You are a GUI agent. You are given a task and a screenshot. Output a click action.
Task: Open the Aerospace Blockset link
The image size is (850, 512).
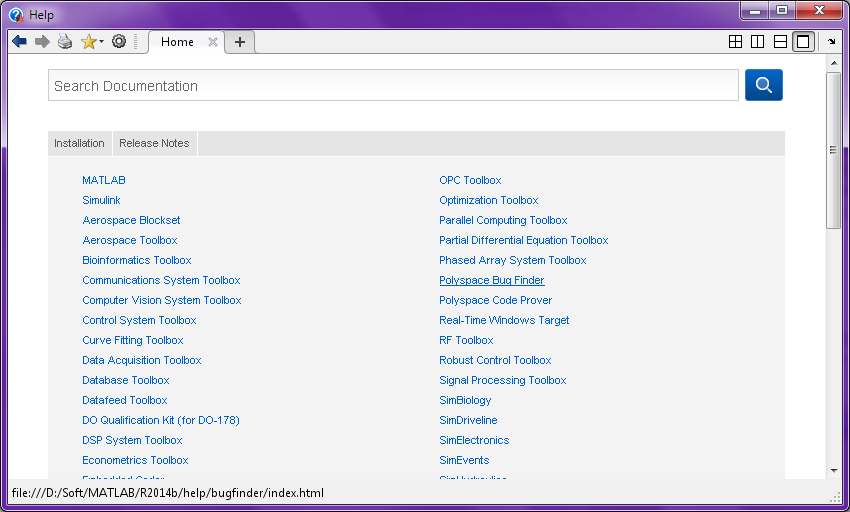pyautogui.click(x=131, y=220)
